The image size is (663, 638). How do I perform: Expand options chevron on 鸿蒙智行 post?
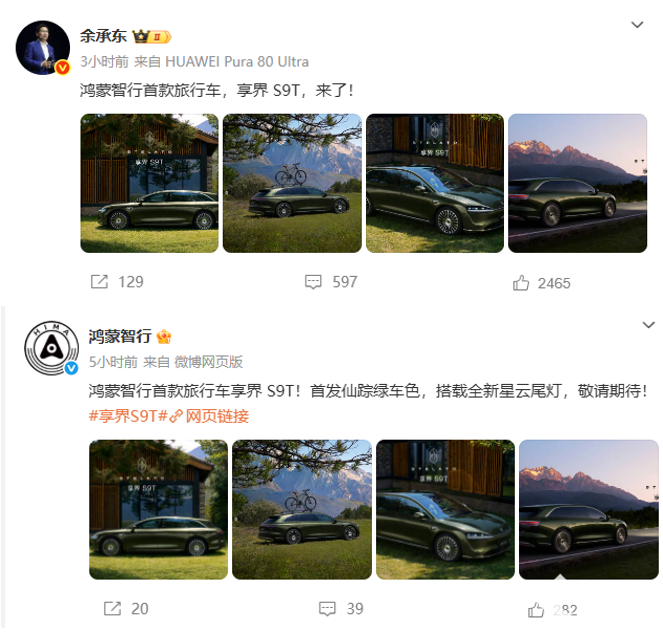click(648, 325)
